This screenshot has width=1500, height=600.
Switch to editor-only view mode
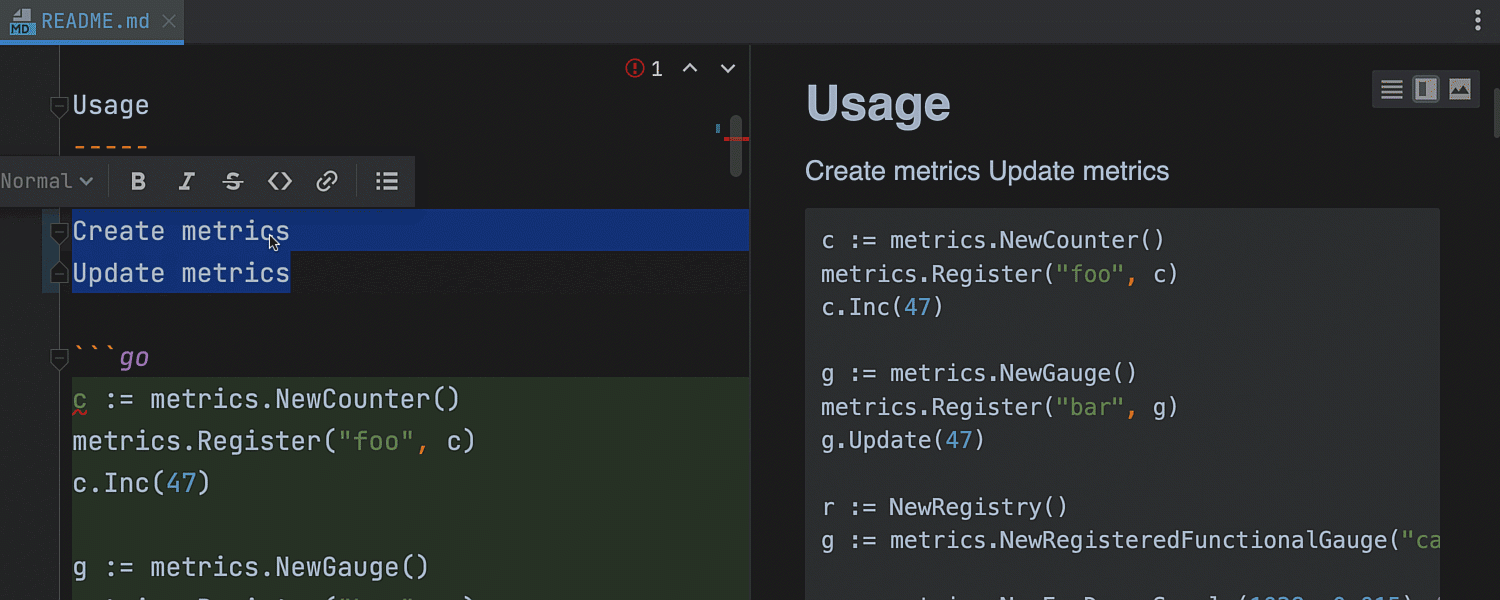tap(1392, 90)
